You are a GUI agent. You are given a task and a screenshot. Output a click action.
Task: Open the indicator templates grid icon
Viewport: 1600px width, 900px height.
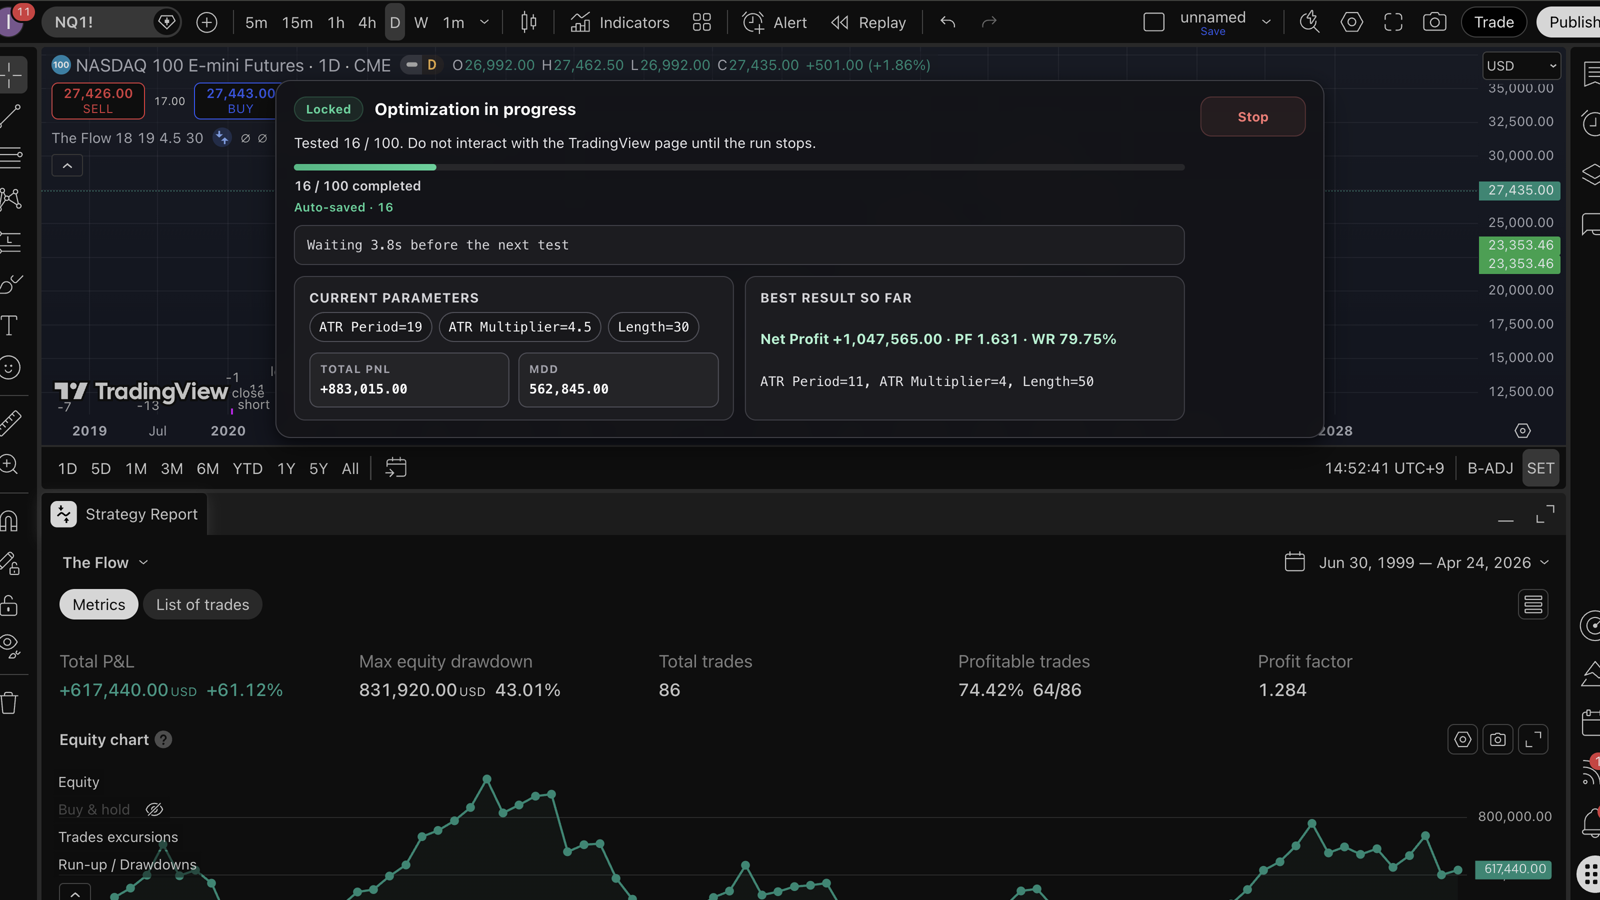pos(702,22)
